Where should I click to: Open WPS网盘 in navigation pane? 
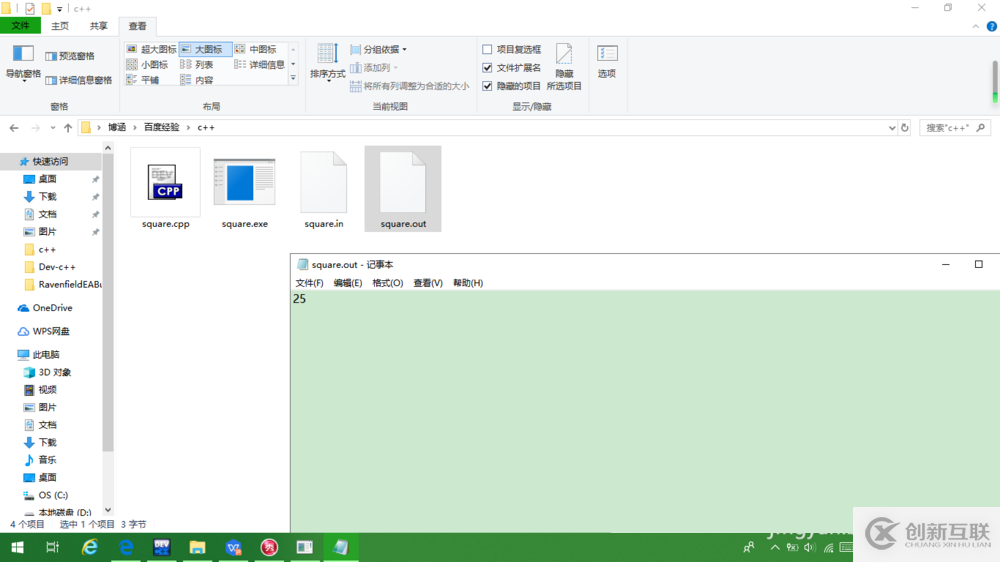pyautogui.click(x=51, y=331)
